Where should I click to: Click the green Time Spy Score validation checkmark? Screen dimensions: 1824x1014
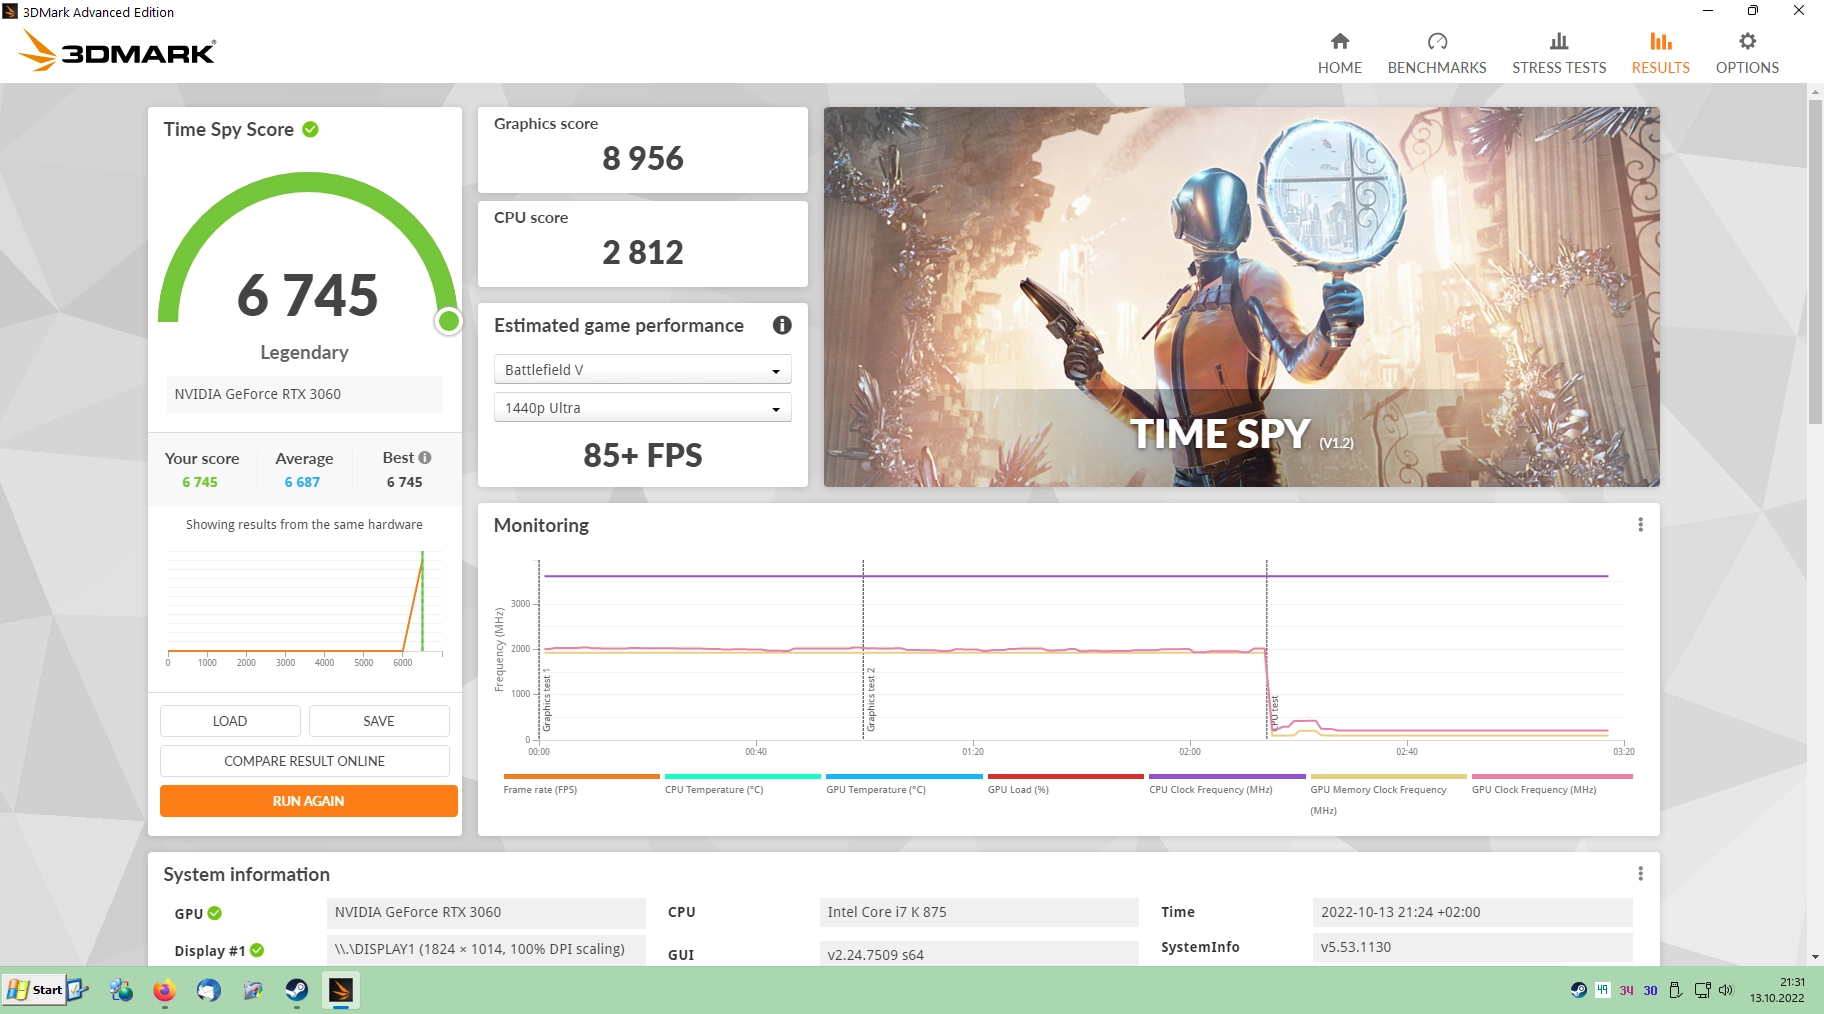pos(310,129)
